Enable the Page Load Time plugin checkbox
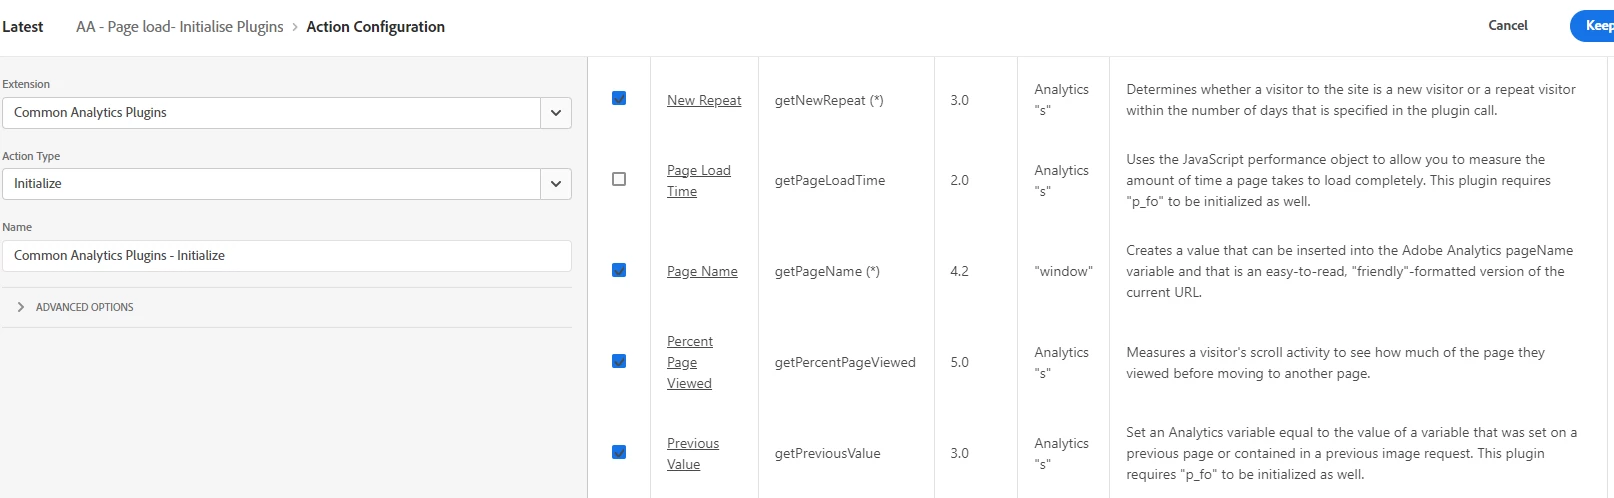 coord(619,179)
